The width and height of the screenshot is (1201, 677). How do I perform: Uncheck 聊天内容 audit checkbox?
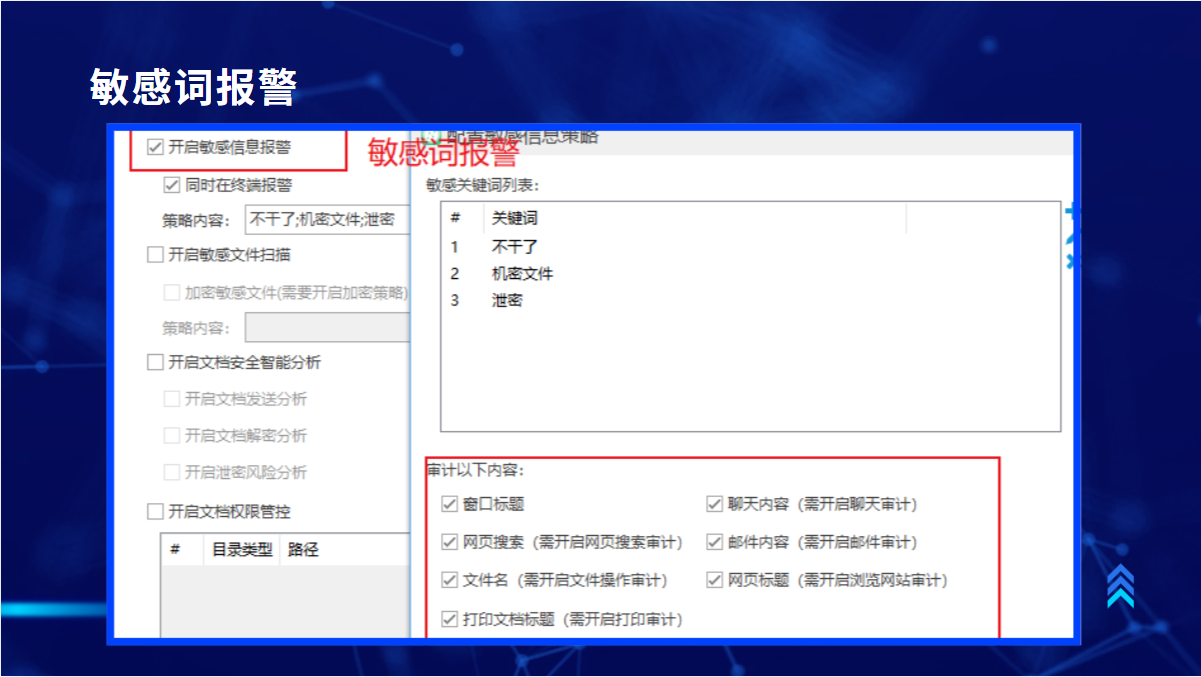[x=714, y=504]
